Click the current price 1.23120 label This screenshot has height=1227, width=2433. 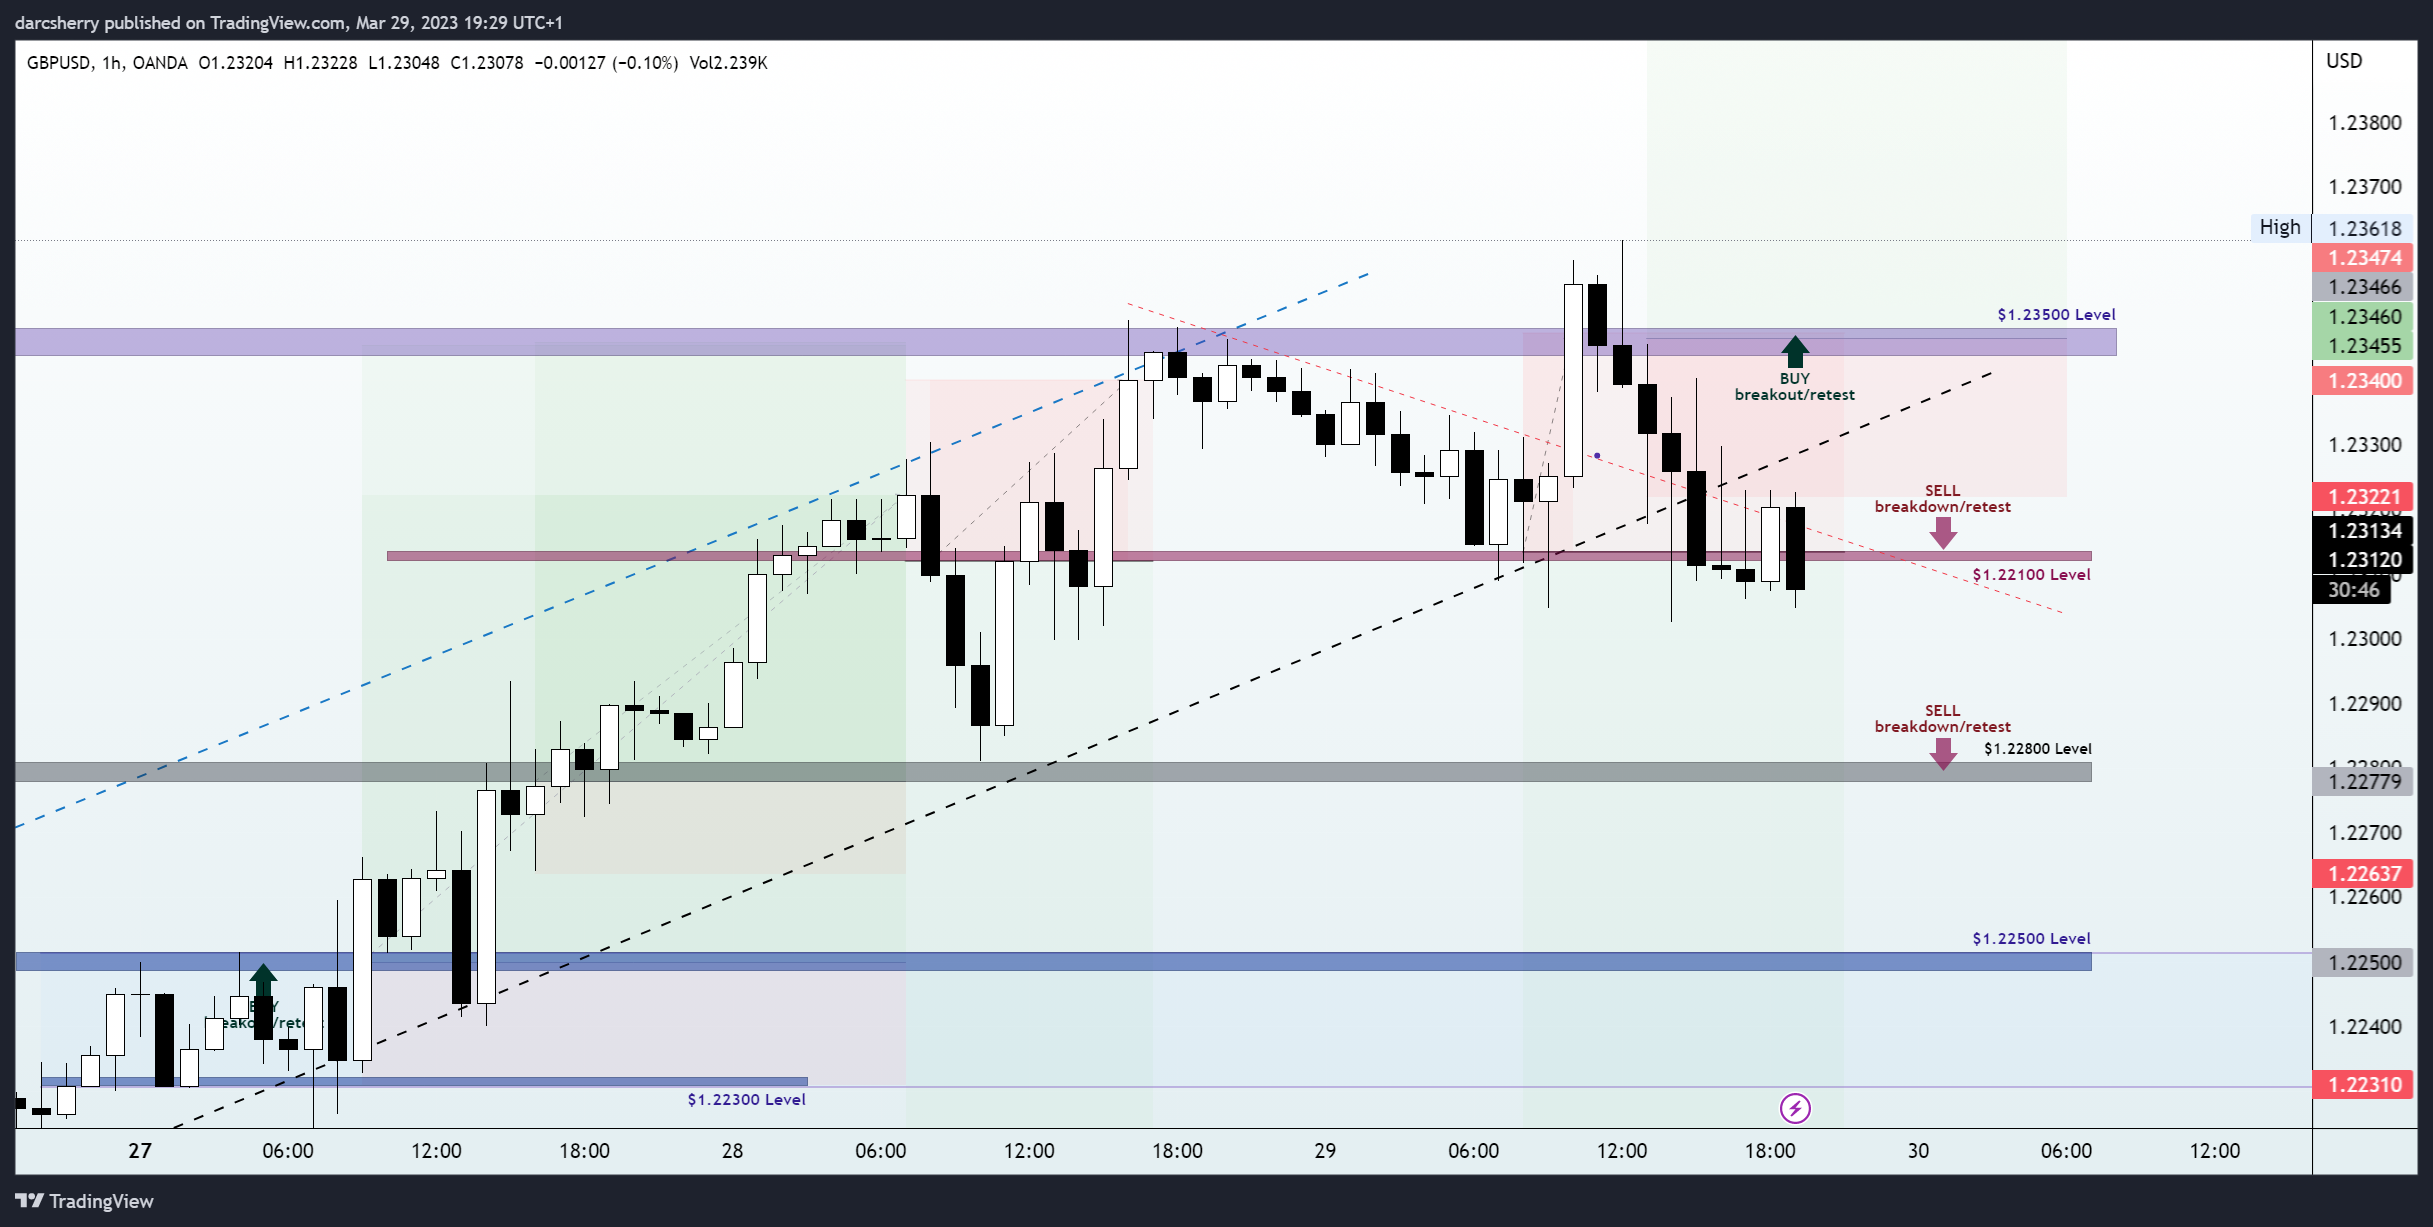coord(2364,559)
